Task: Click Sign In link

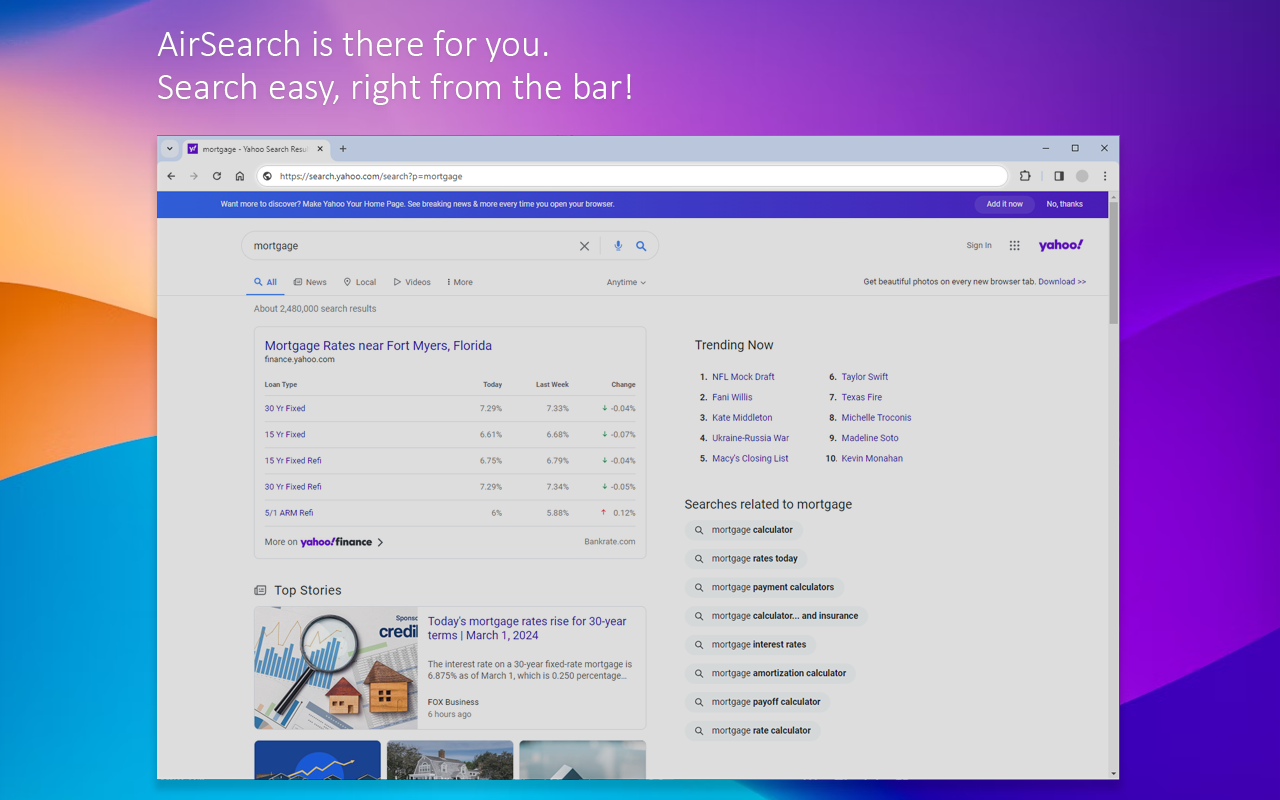Action: (979, 246)
